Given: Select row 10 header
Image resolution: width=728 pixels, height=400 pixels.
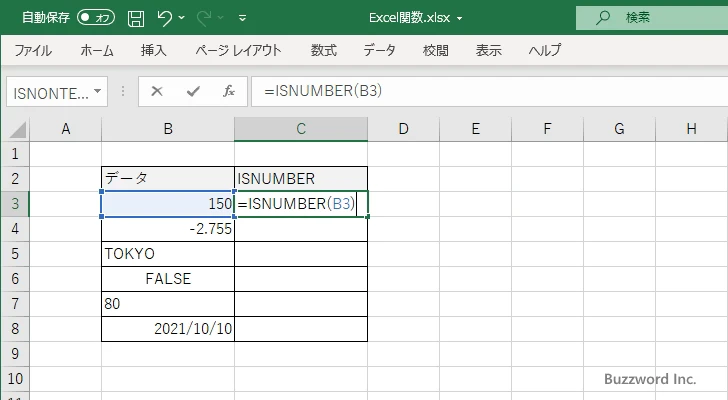Looking at the screenshot, I should pyautogui.click(x=15, y=379).
